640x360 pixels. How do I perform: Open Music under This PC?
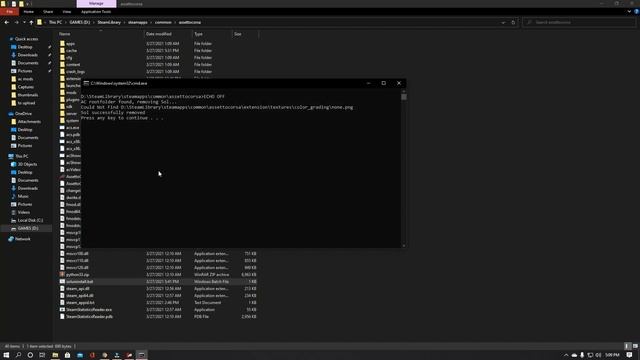(23, 196)
